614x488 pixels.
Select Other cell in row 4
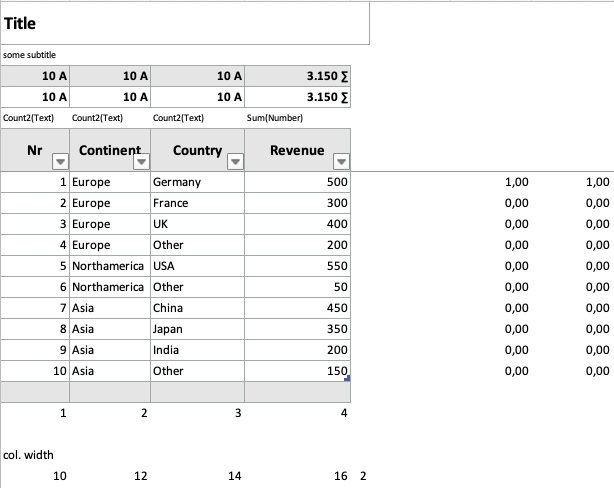pyautogui.click(x=197, y=245)
